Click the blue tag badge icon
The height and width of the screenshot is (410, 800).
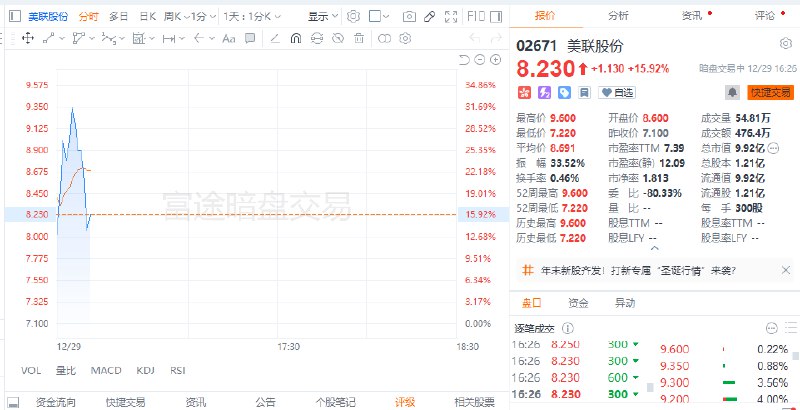tap(564, 92)
